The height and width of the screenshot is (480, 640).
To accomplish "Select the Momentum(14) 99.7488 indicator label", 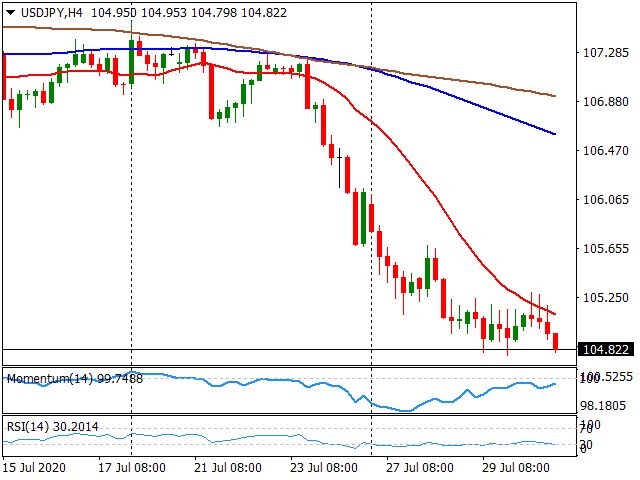I will pos(75,379).
